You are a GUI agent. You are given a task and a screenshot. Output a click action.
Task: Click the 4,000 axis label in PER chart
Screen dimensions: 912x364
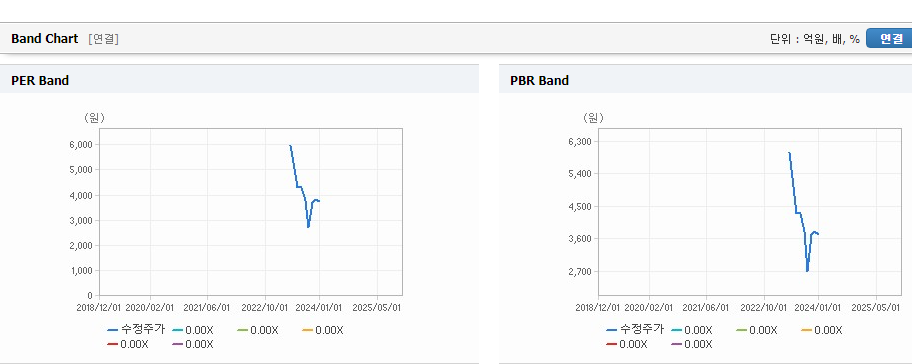(x=81, y=195)
